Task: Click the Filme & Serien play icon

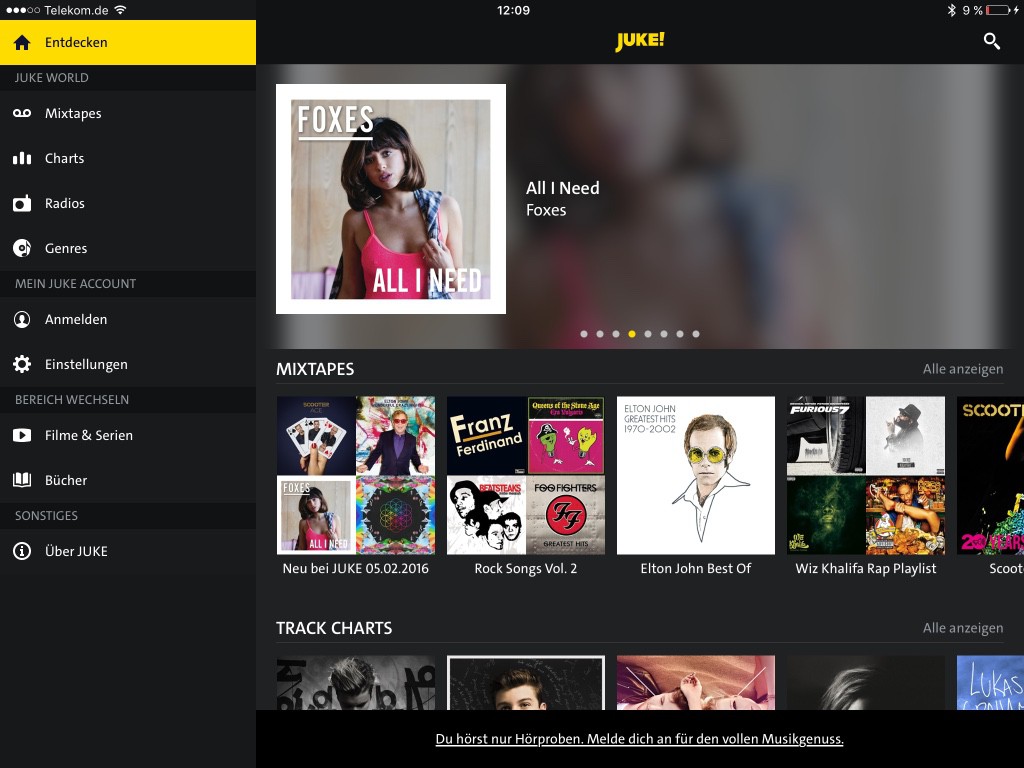Action: 22,435
